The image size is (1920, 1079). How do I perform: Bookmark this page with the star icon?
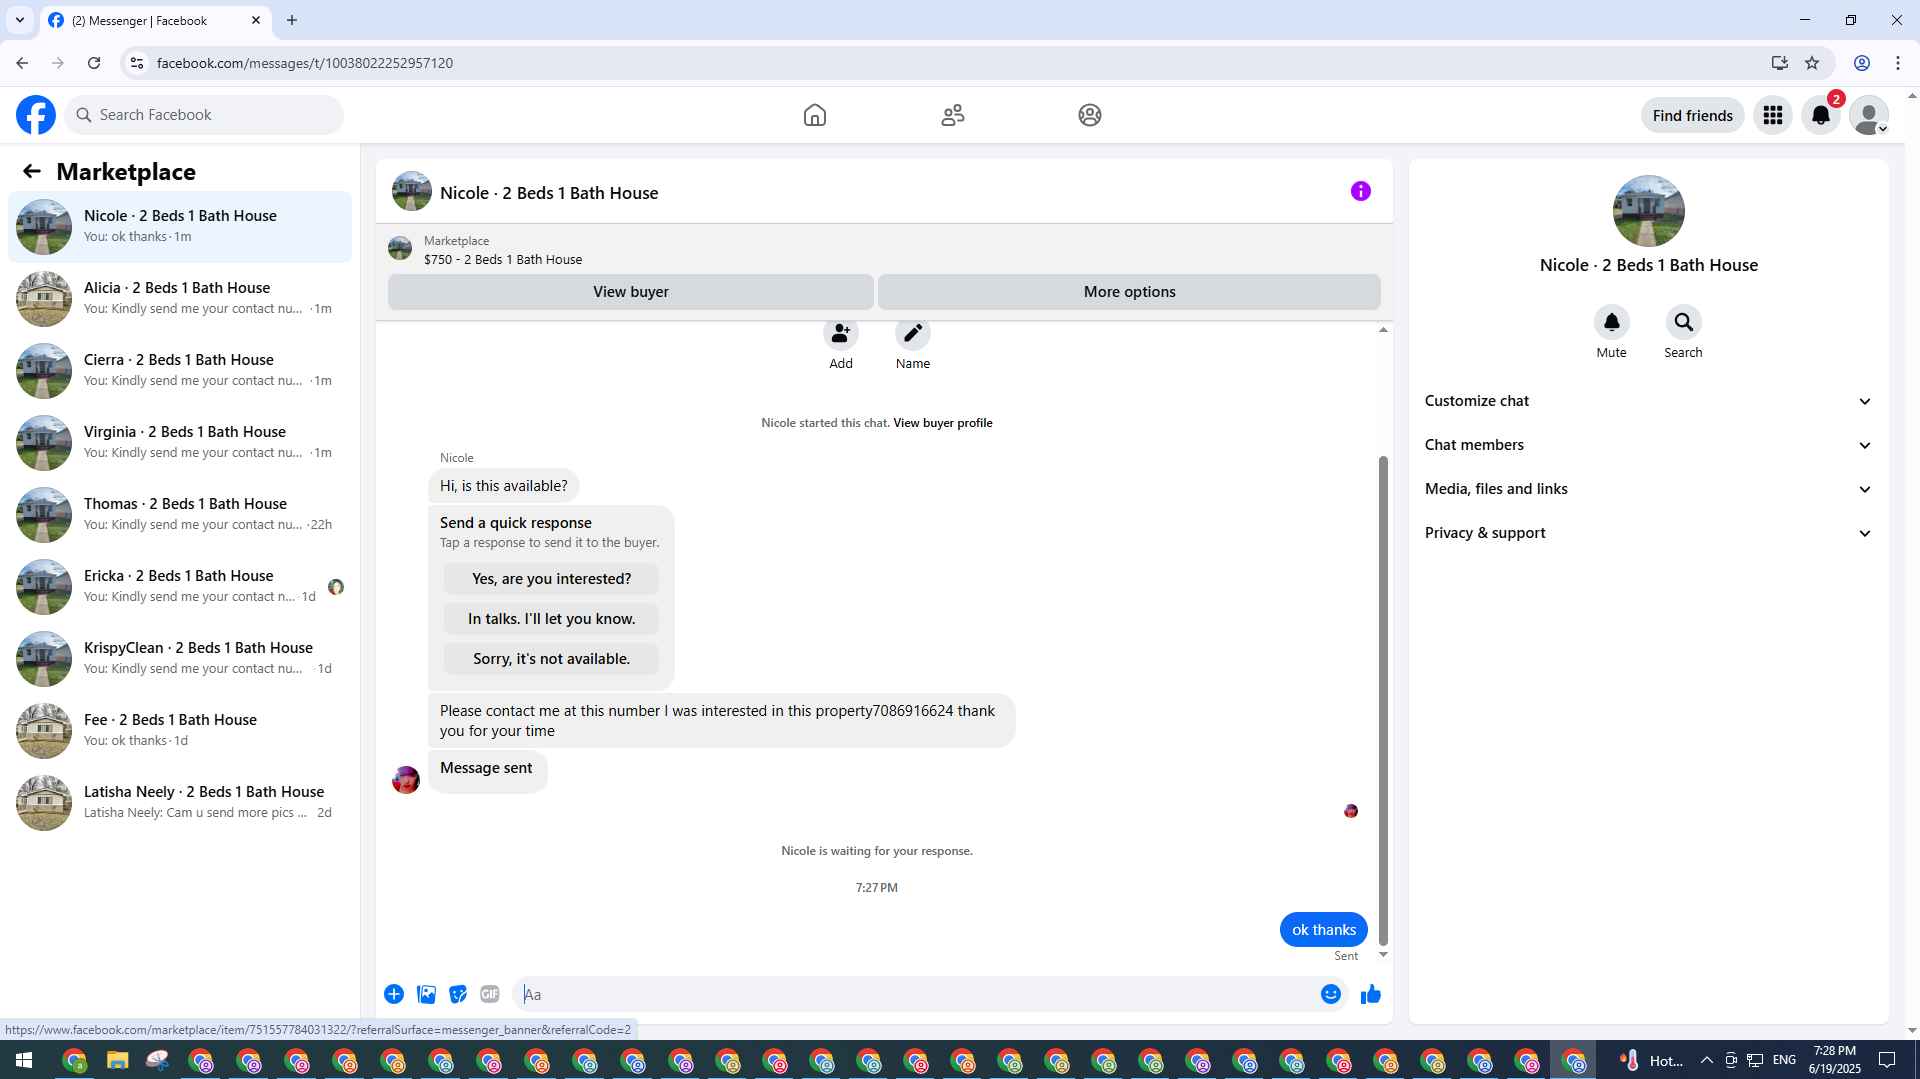(x=1812, y=63)
